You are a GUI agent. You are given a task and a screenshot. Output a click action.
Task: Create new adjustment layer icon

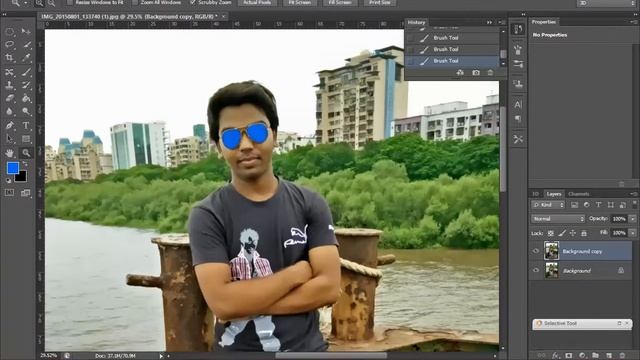582,356
